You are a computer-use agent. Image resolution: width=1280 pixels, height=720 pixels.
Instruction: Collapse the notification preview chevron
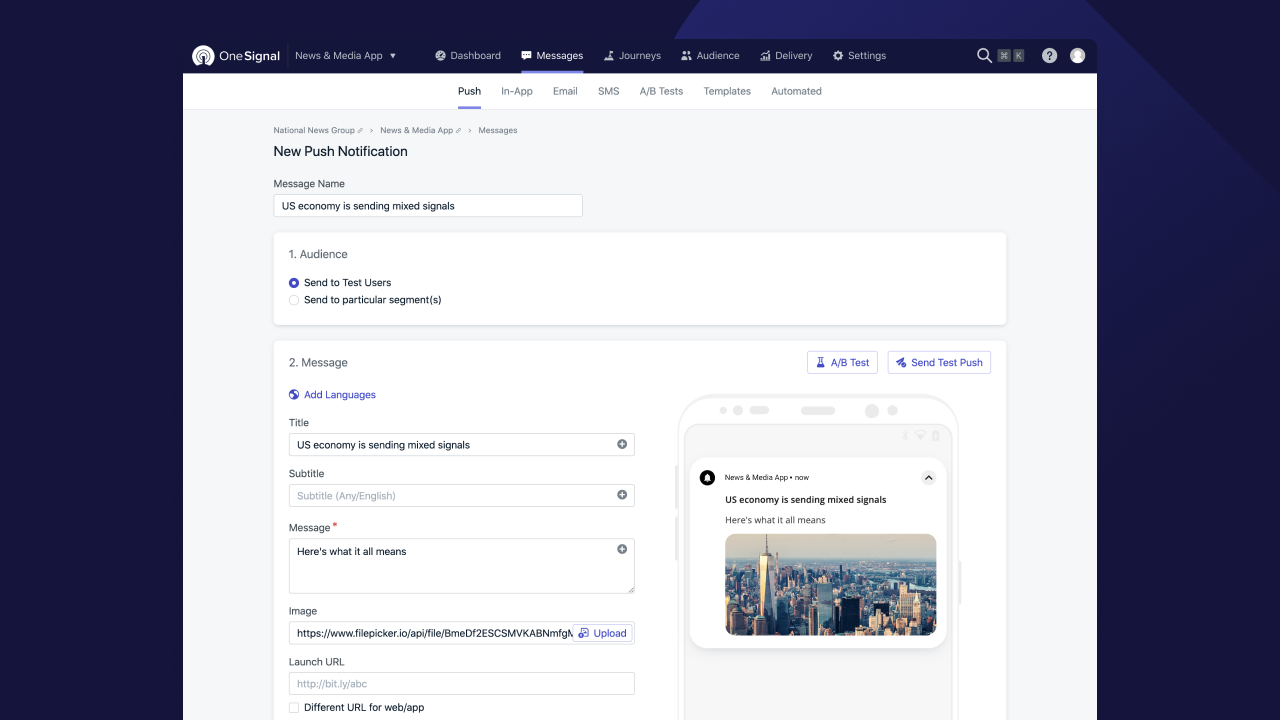click(x=928, y=478)
